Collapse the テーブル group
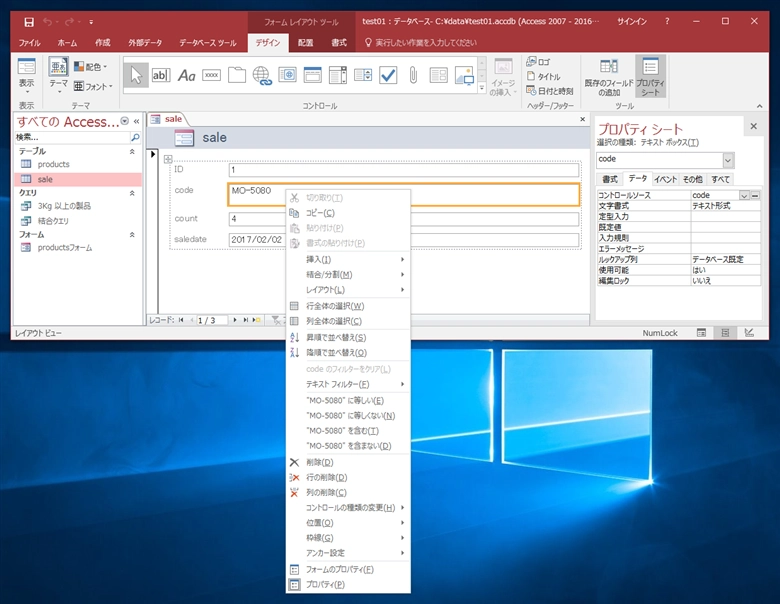Viewport: 780px width, 604px height. point(132,151)
